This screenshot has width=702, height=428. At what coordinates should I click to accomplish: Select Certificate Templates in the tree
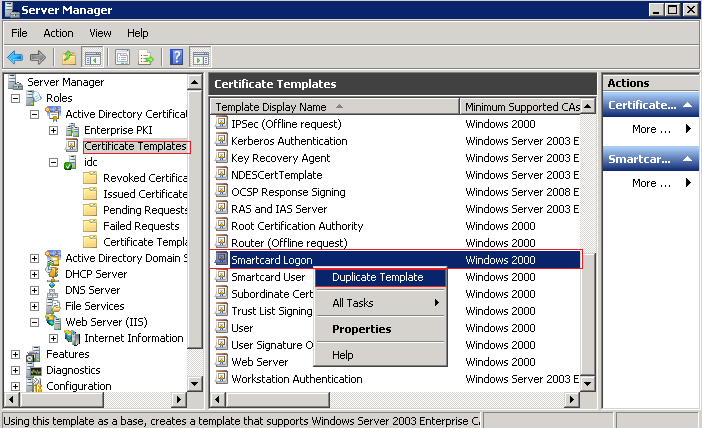click(x=135, y=146)
